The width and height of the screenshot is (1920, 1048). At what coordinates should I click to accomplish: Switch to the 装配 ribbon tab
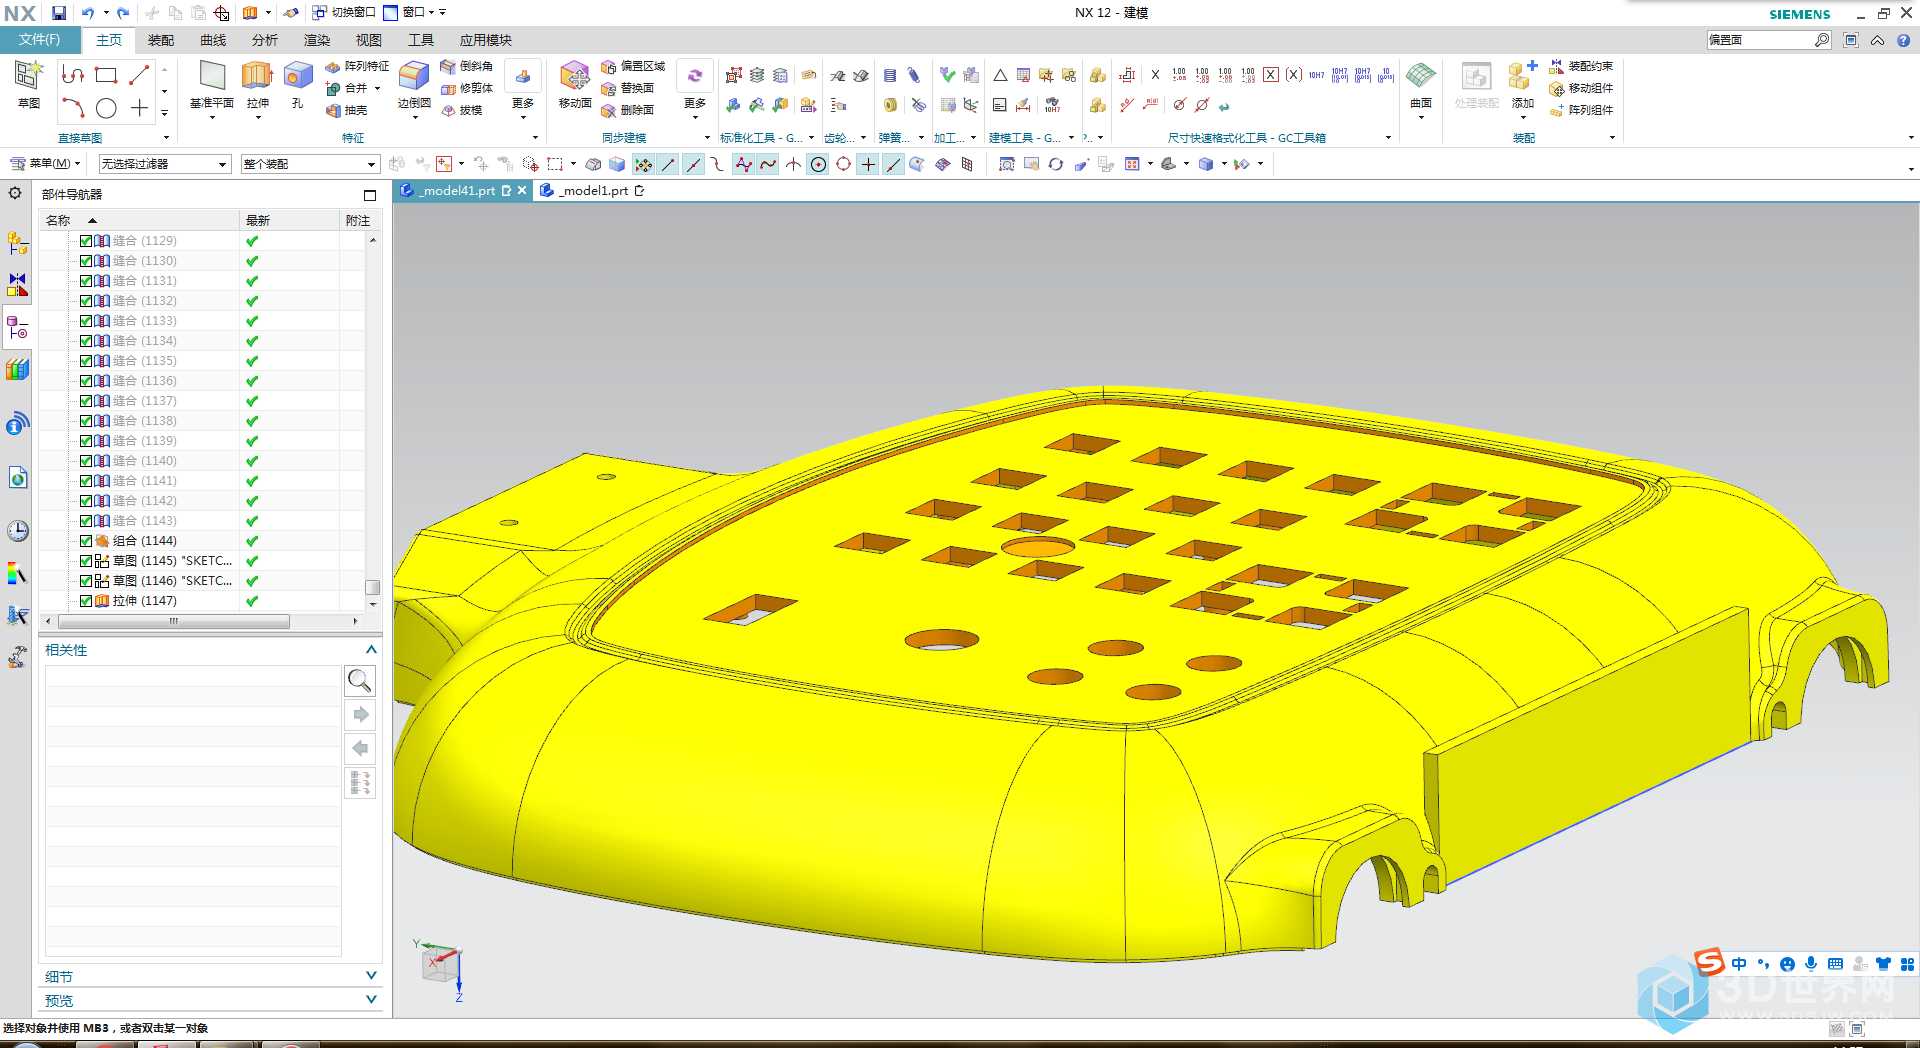[161, 40]
